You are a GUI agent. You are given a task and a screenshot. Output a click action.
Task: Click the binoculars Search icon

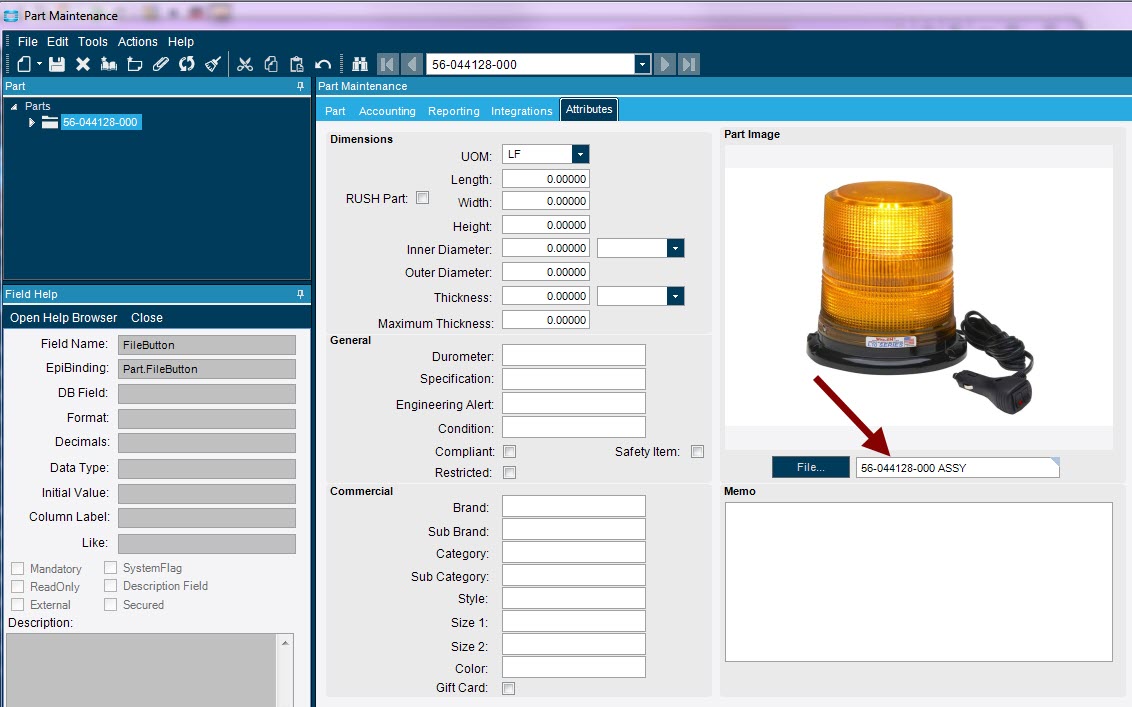click(360, 64)
